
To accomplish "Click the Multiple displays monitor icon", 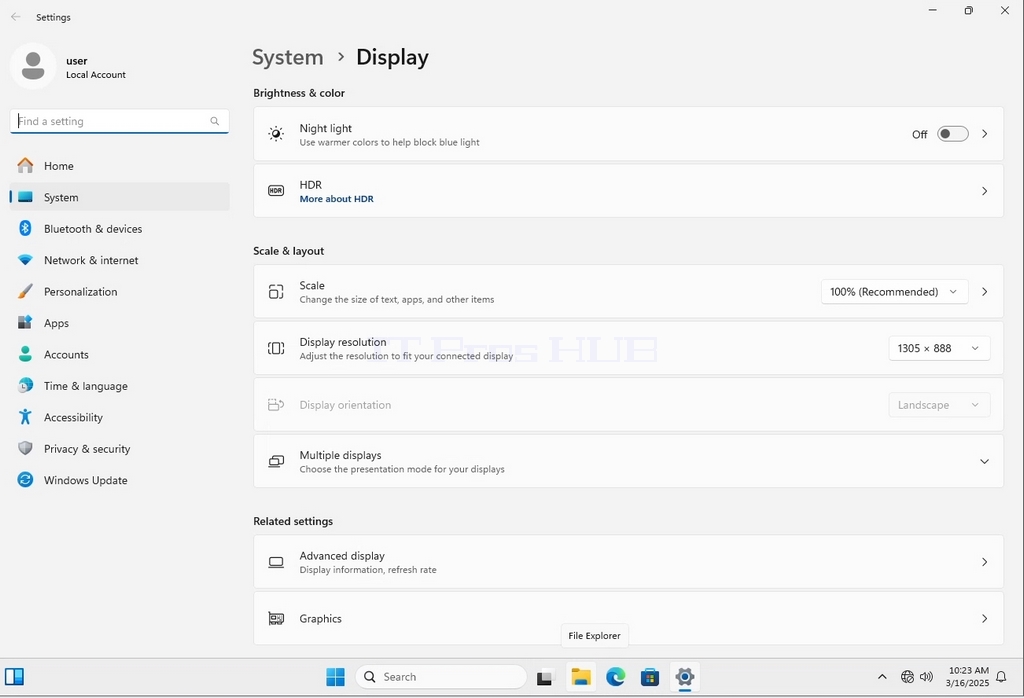I will (x=276, y=461).
